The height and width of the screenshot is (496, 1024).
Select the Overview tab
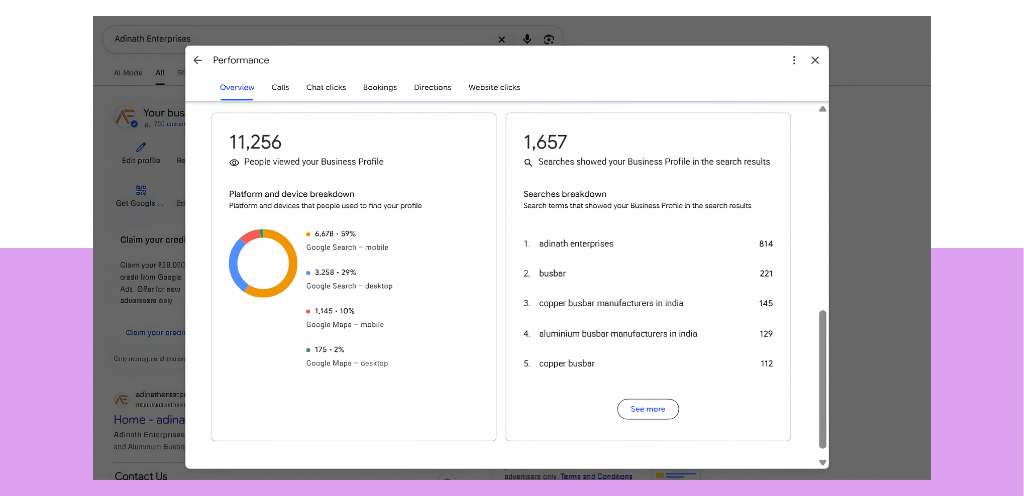click(237, 87)
